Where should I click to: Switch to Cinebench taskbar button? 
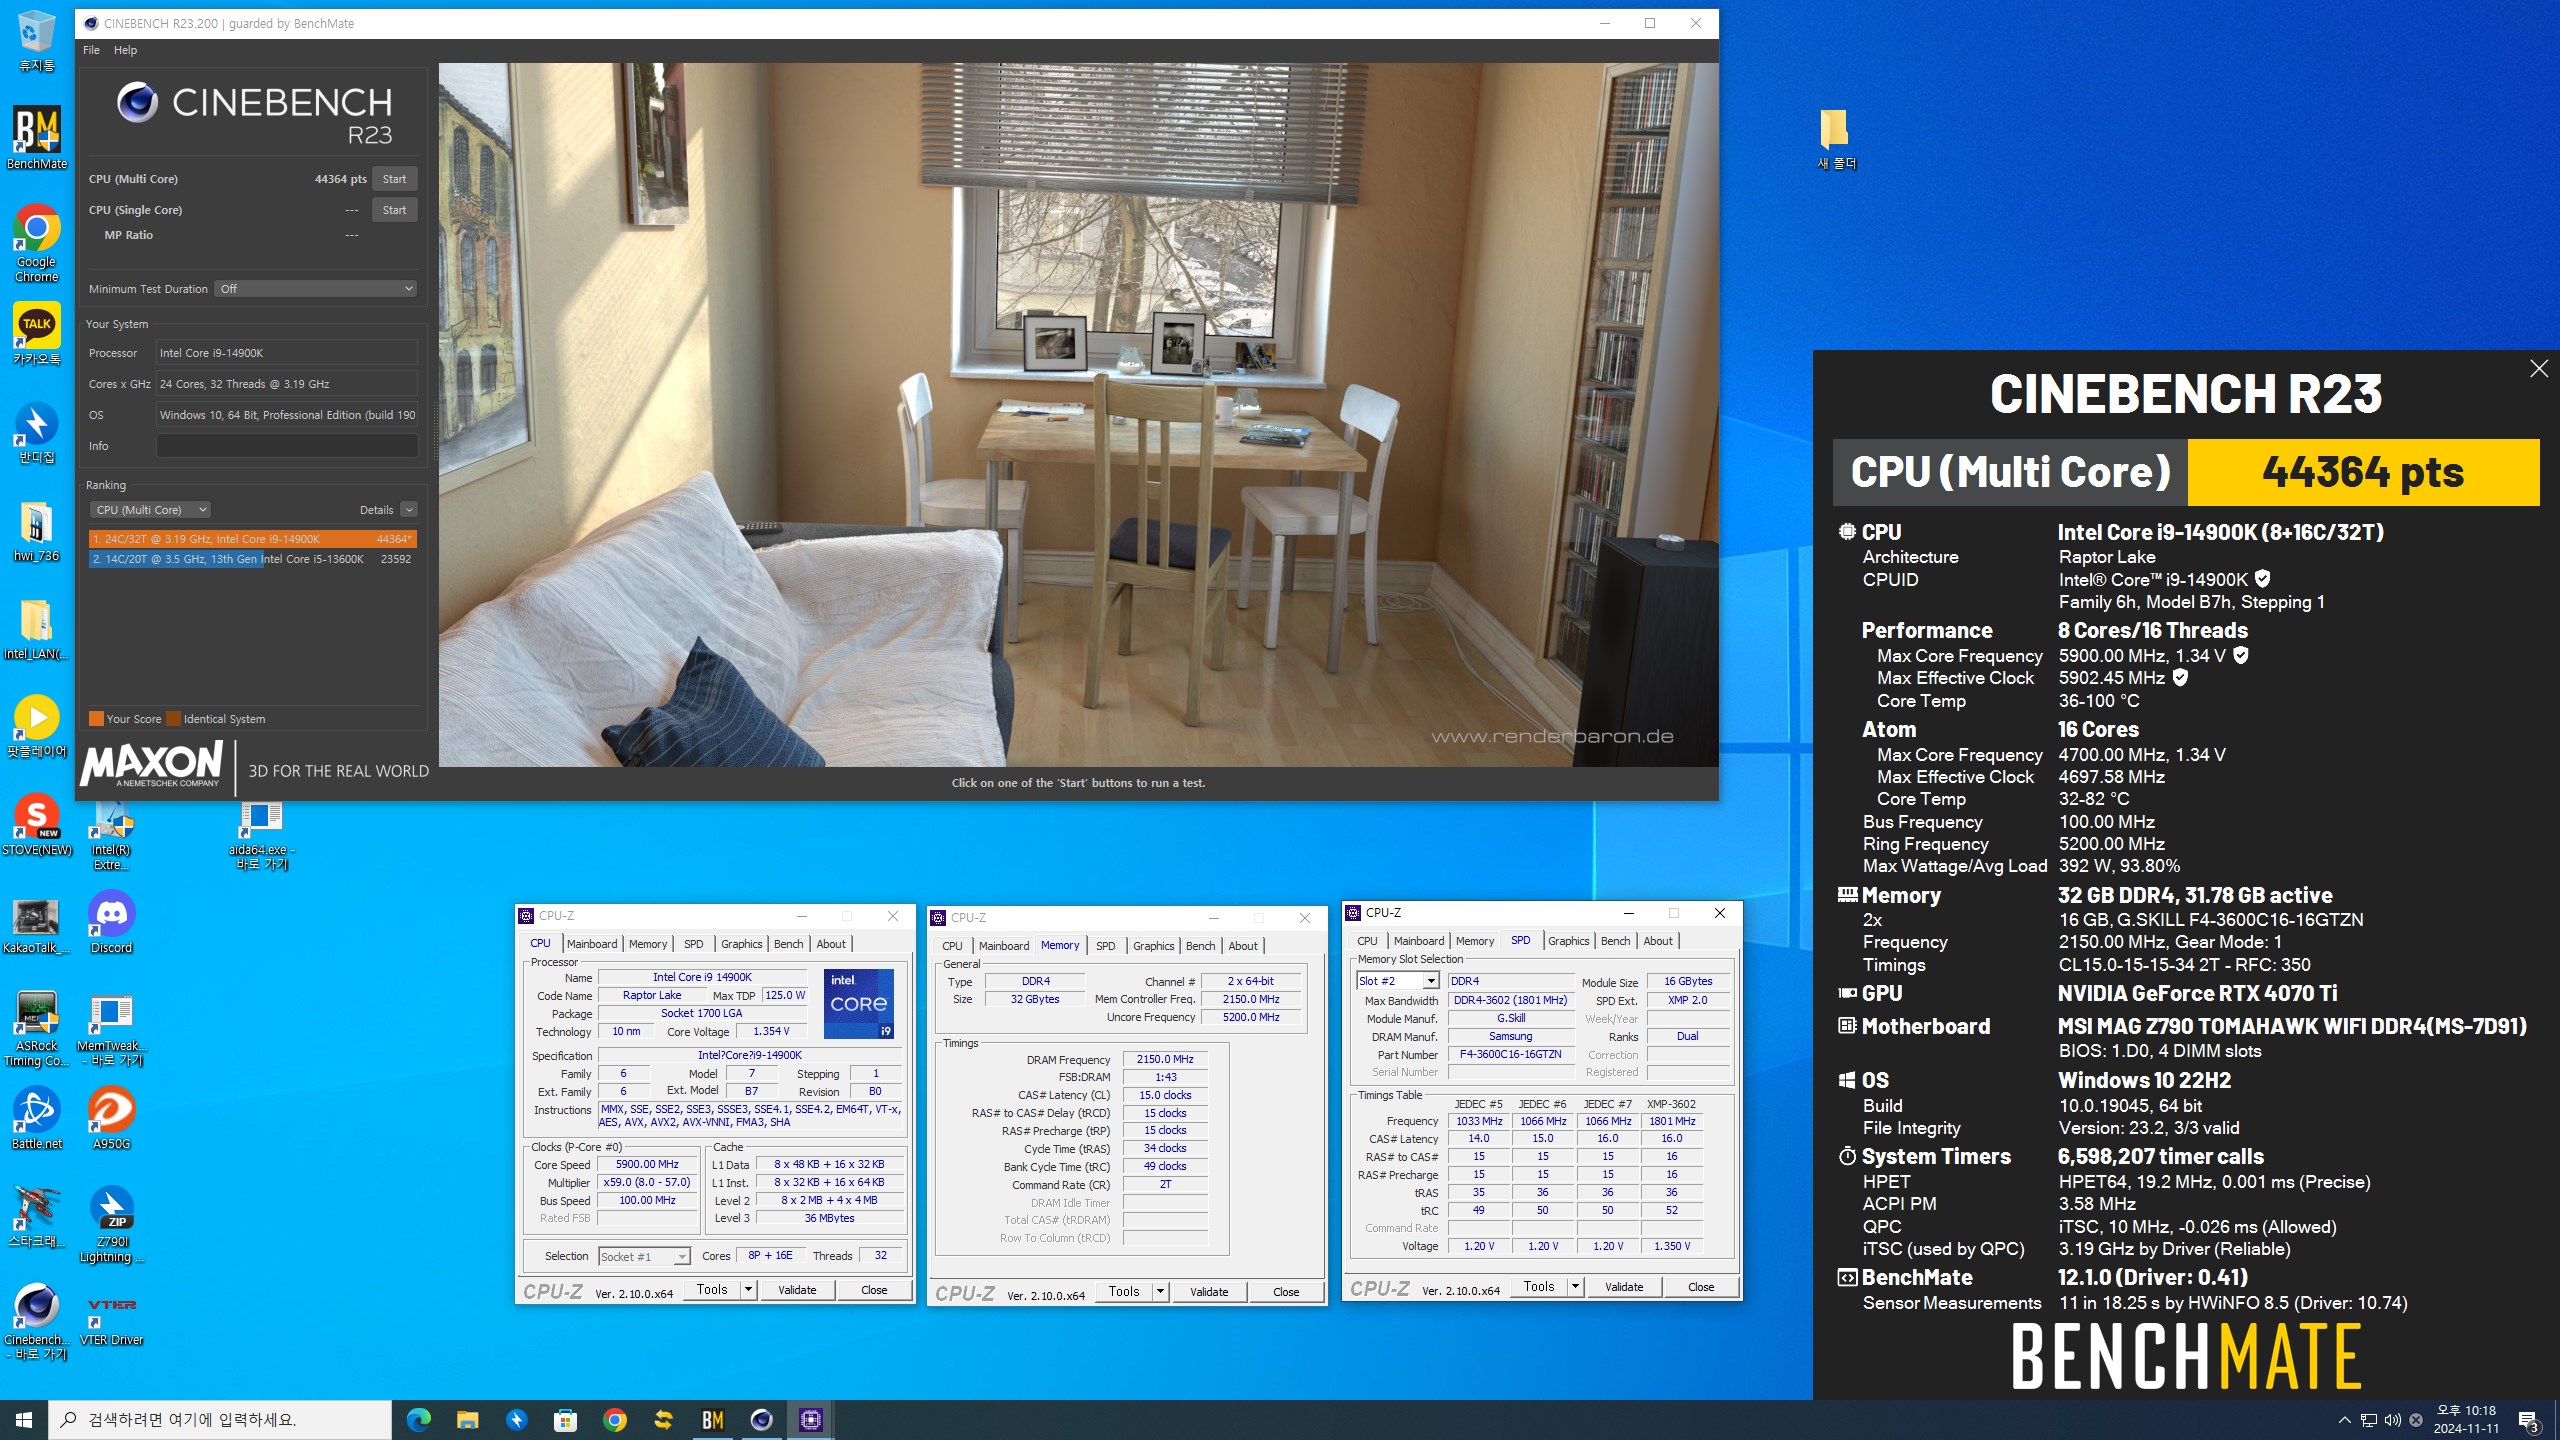[x=762, y=1420]
